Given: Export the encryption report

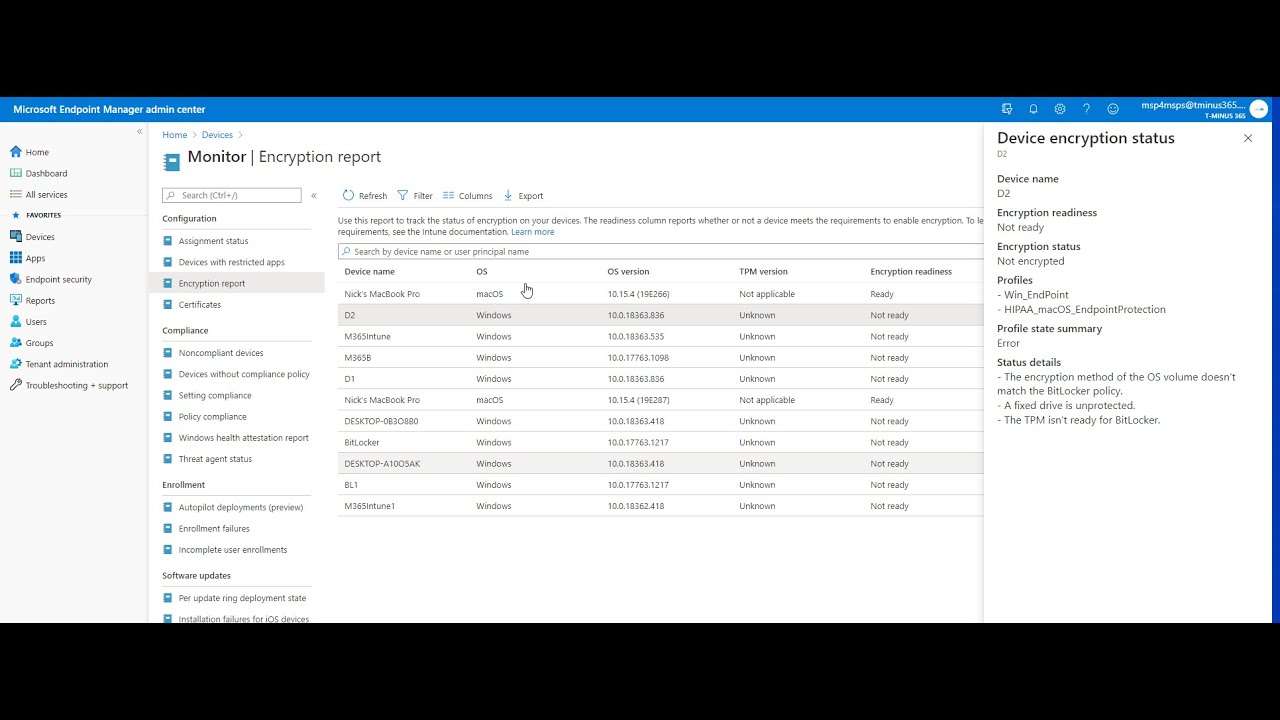Looking at the screenshot, I should click(523, 196).
